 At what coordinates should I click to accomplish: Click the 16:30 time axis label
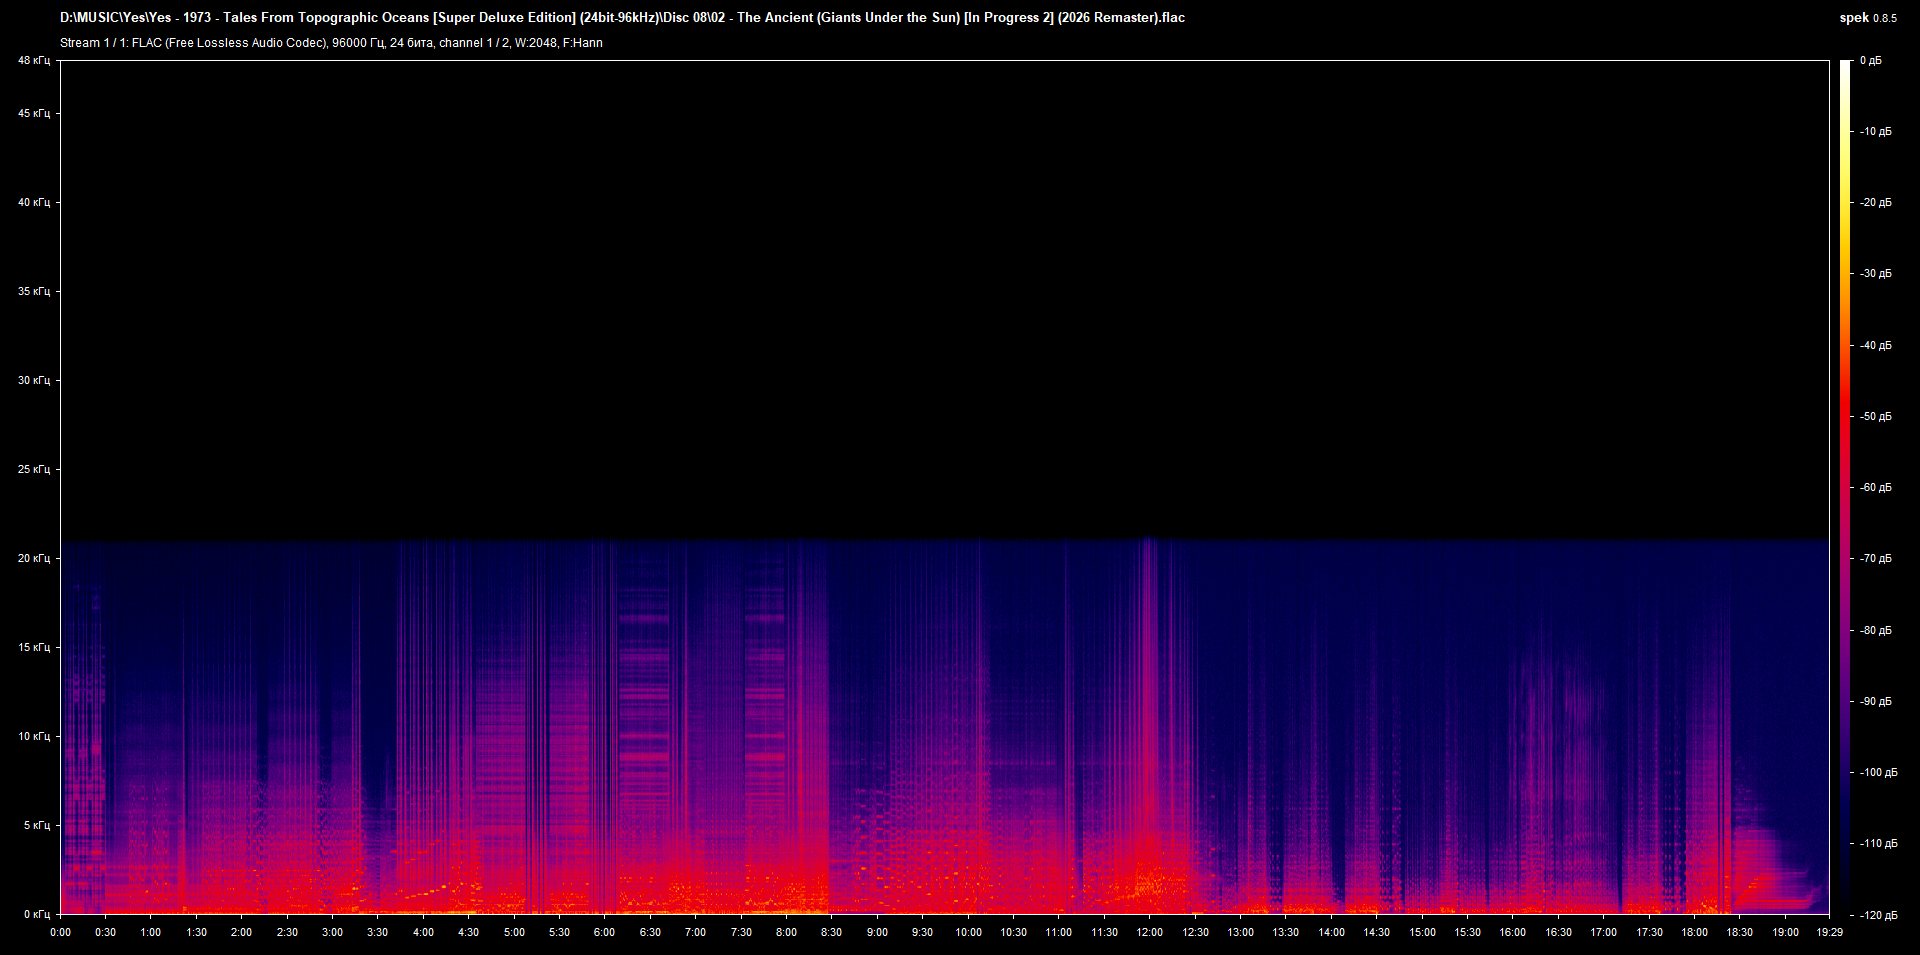pos(1558,932)
